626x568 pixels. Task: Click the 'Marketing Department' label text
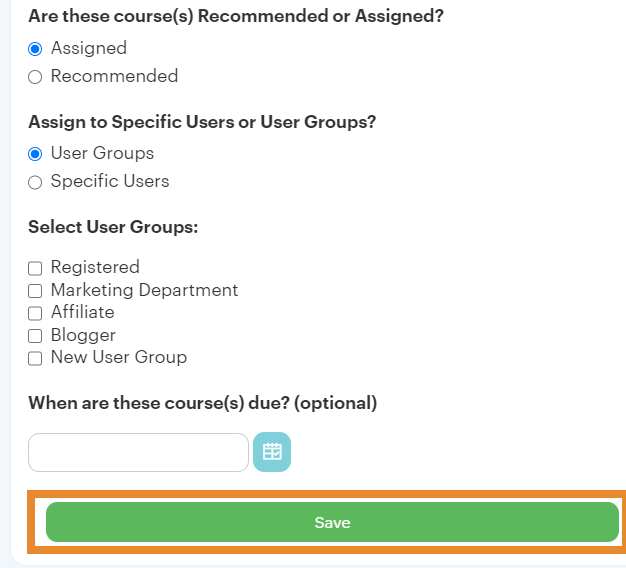click(x=144, y=290)
